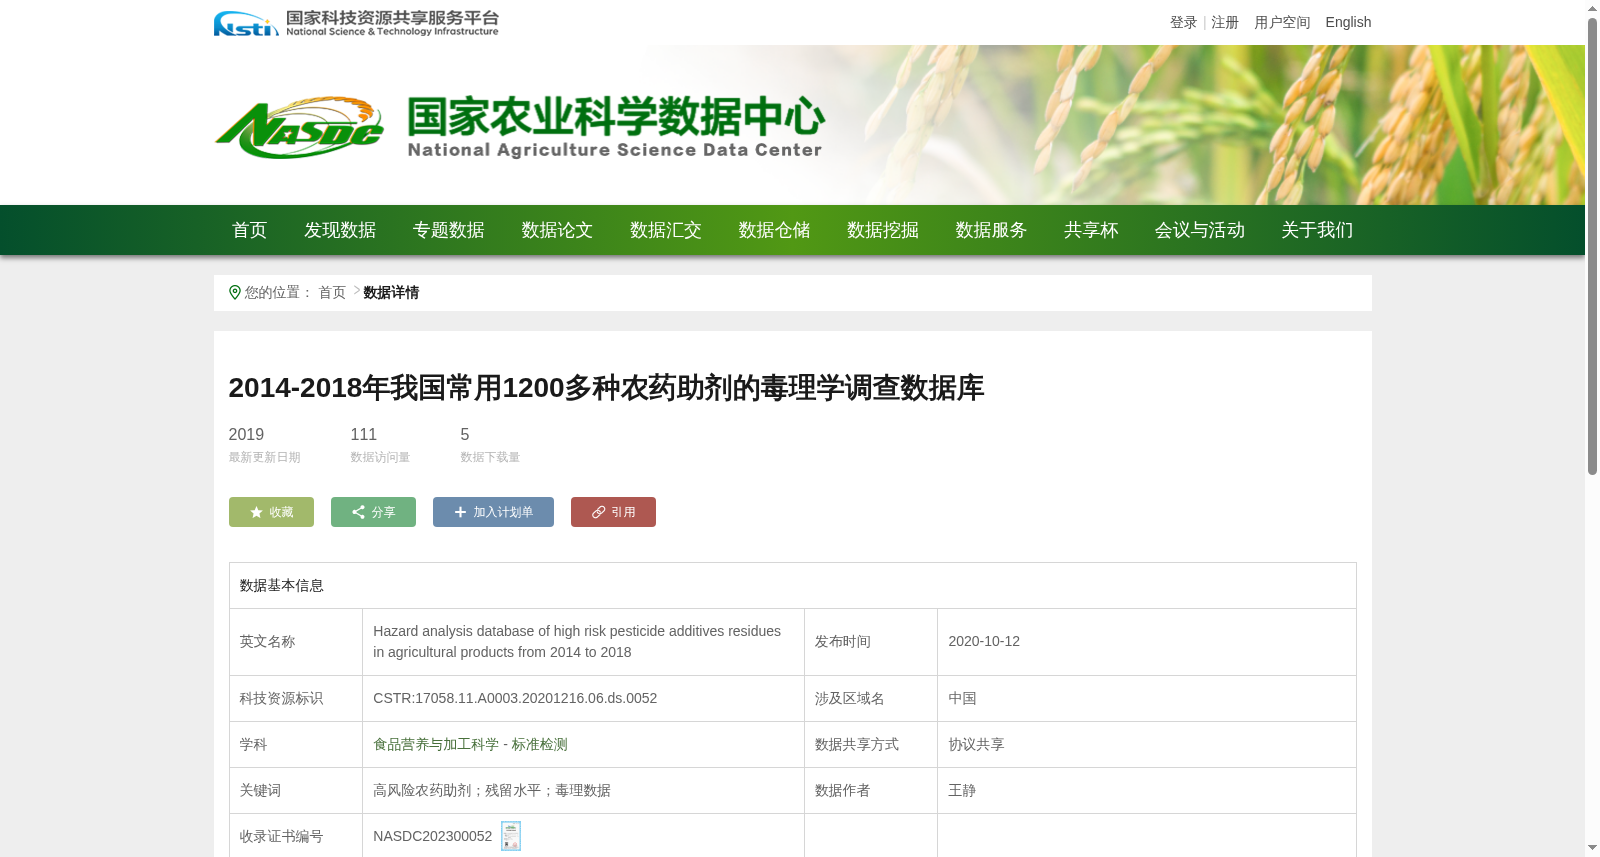Click the 2019 last update value

click(x=246, y=434)
